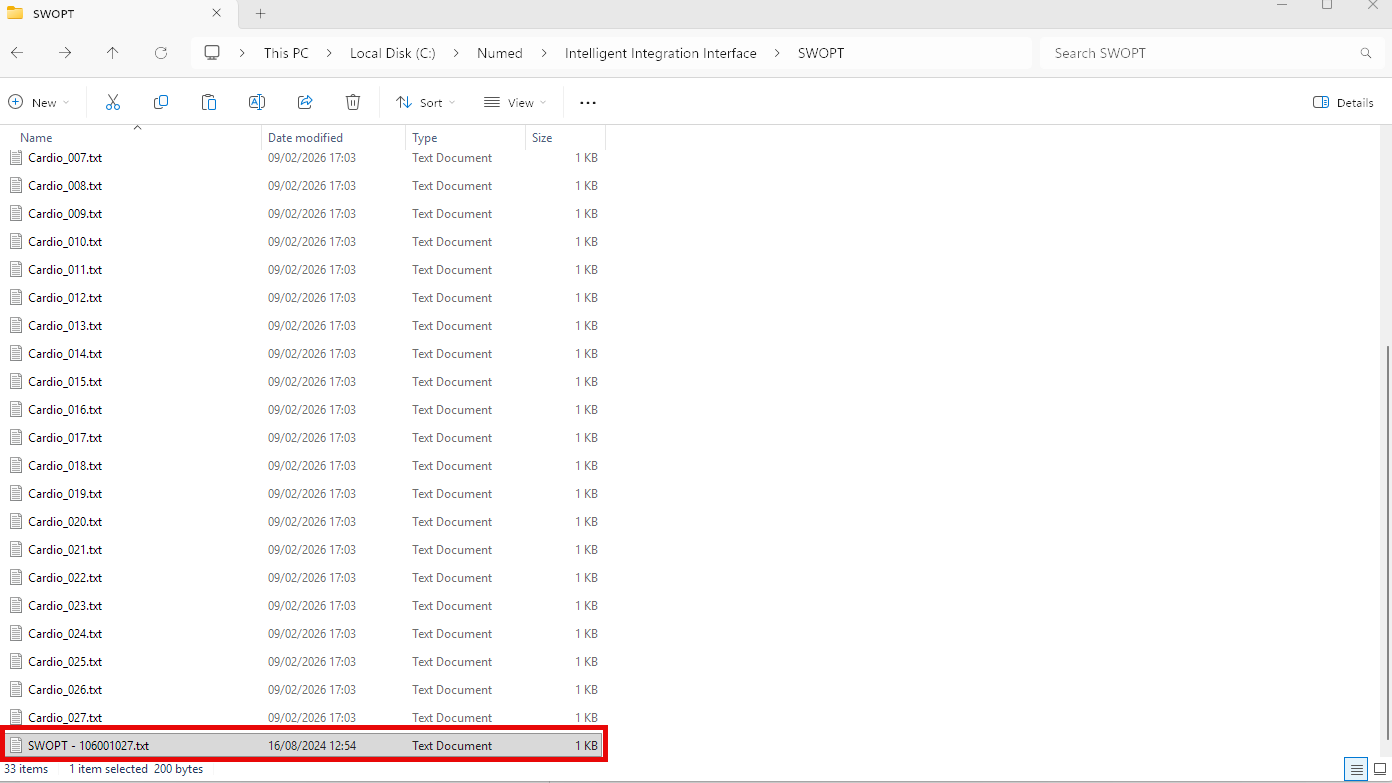Open the See more ellipsis menu
Screen dimensions: 1392x783
click(x=588, y=102)
